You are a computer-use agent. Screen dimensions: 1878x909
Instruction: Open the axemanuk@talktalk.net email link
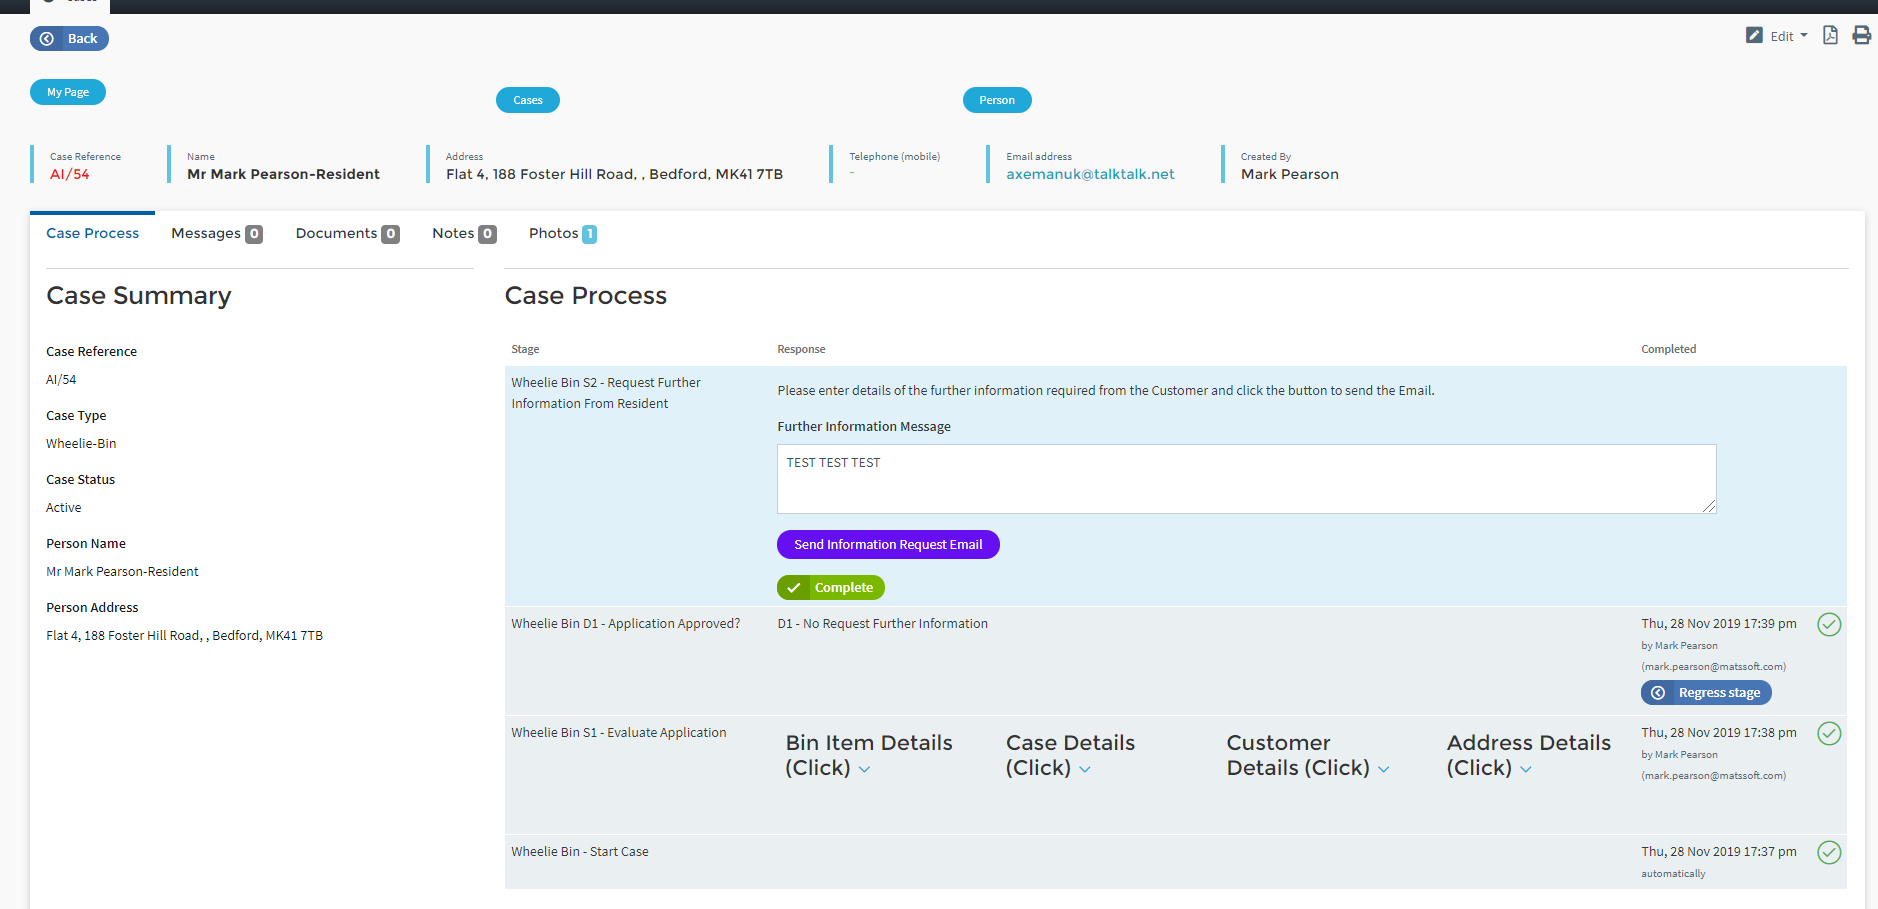[1090, 174]
